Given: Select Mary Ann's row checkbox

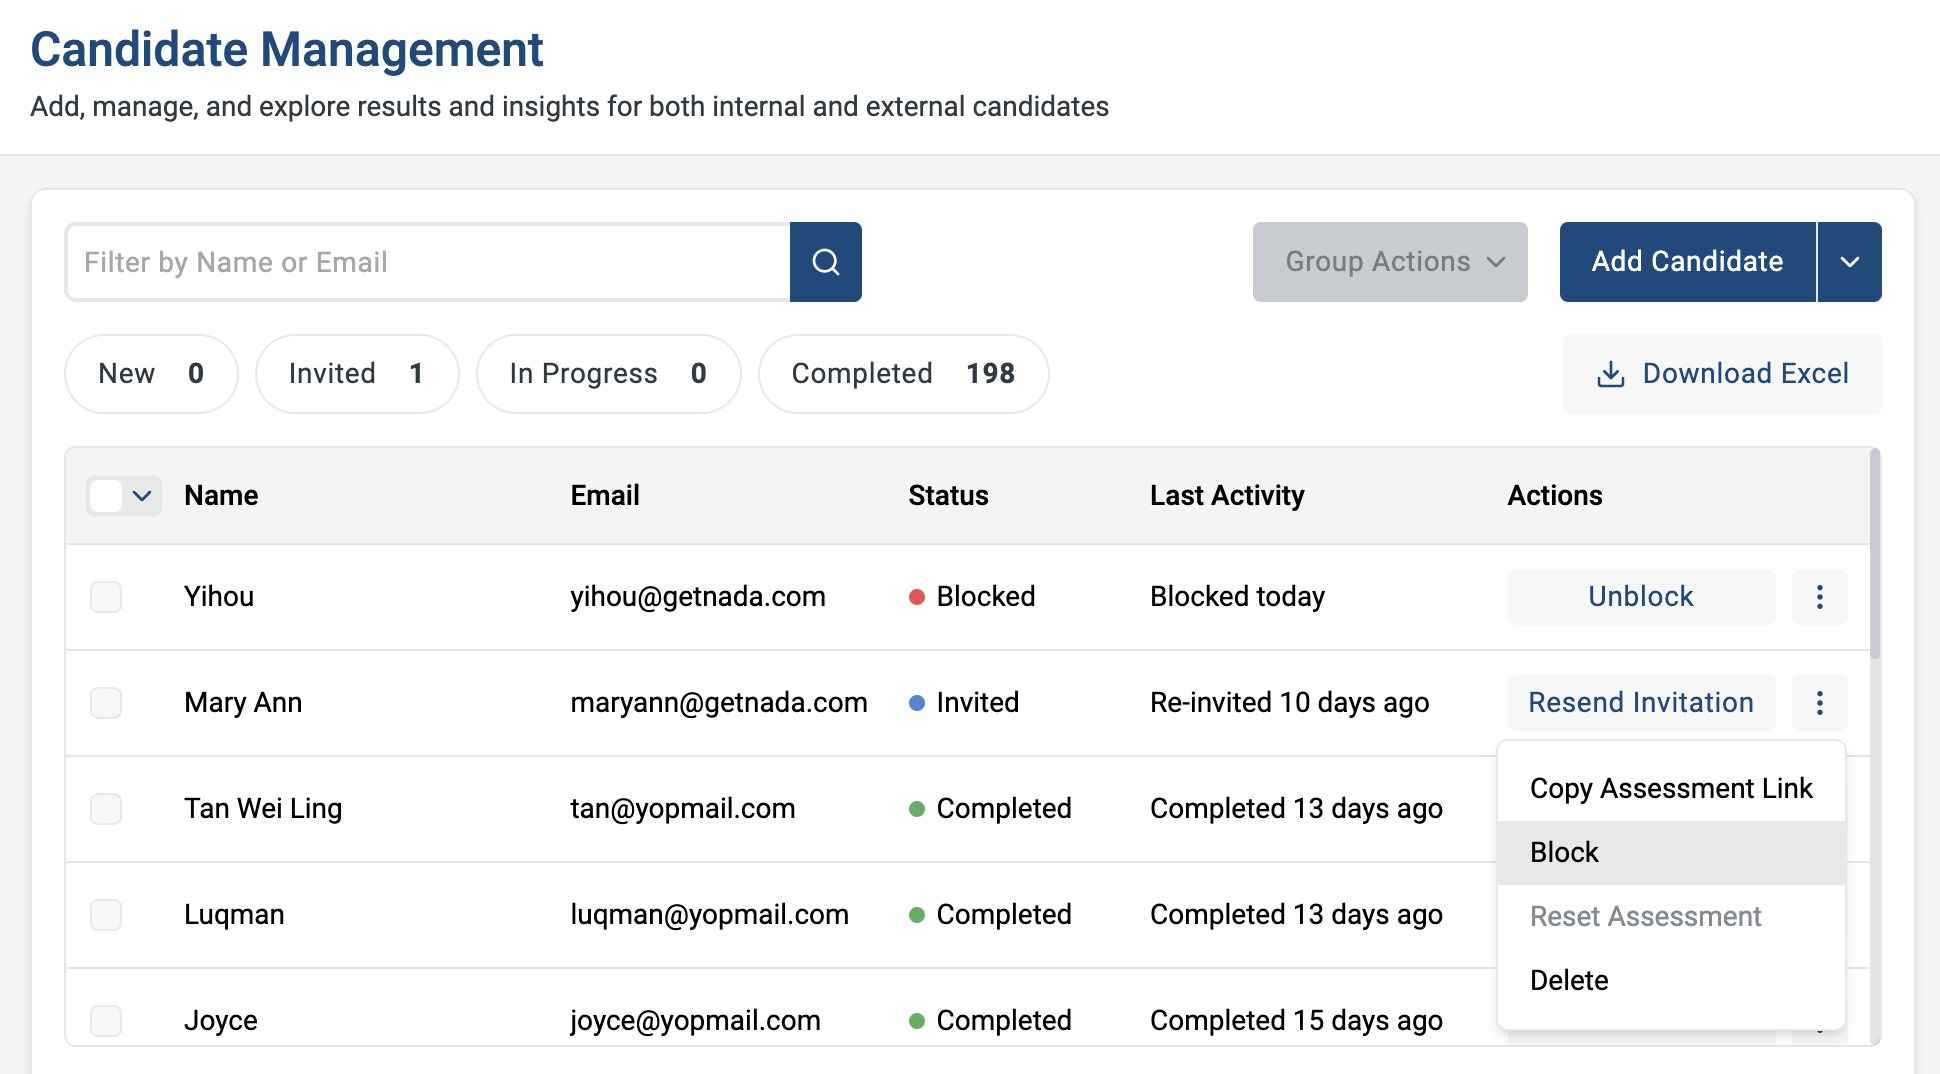Looking at the screenshot, I should [106, 703].
